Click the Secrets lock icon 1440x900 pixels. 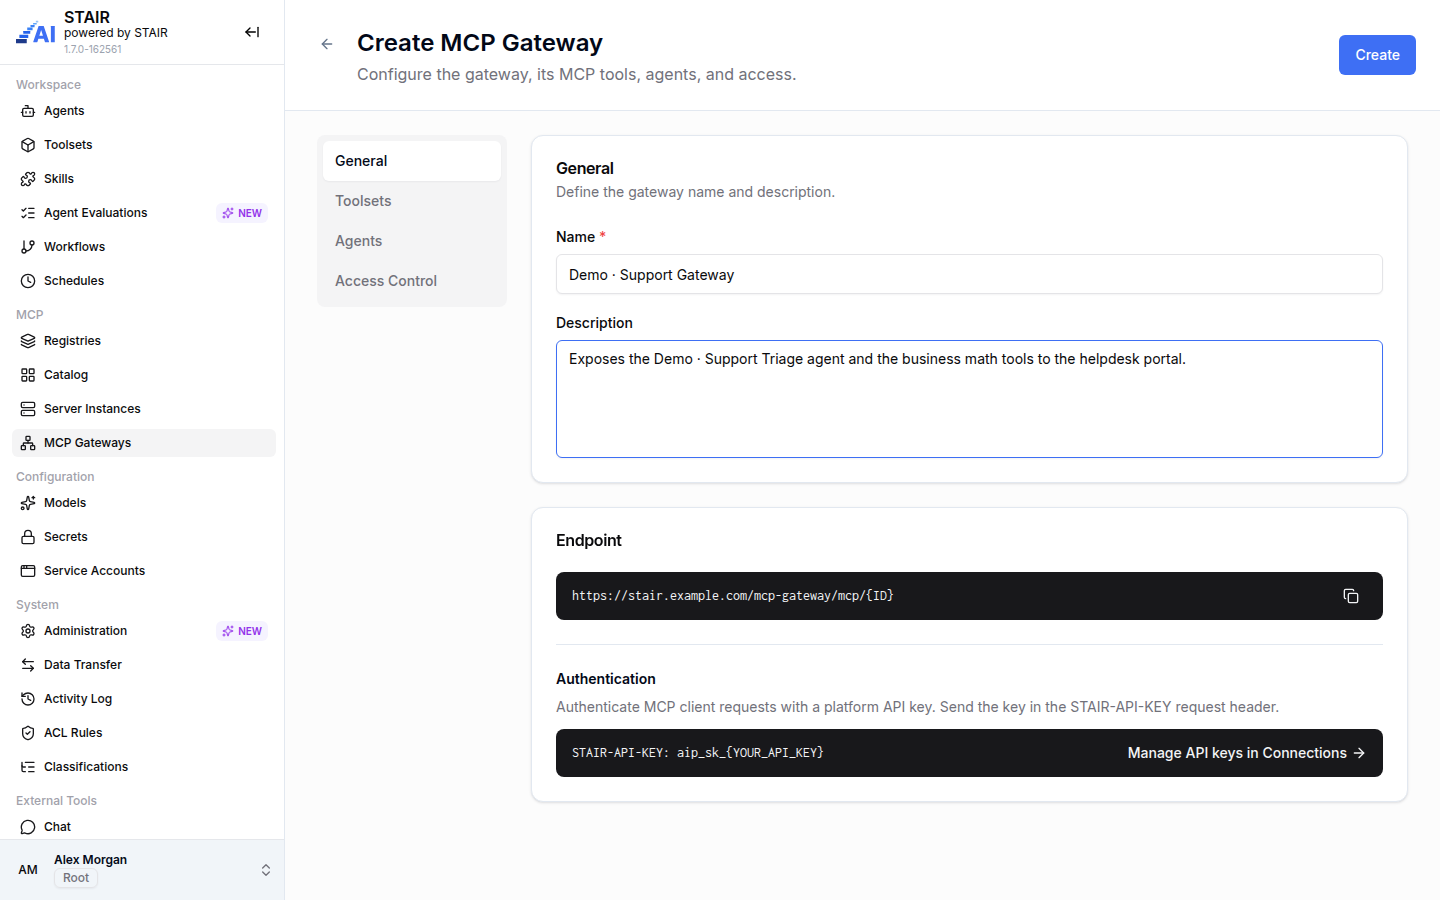tap(28, 537)
